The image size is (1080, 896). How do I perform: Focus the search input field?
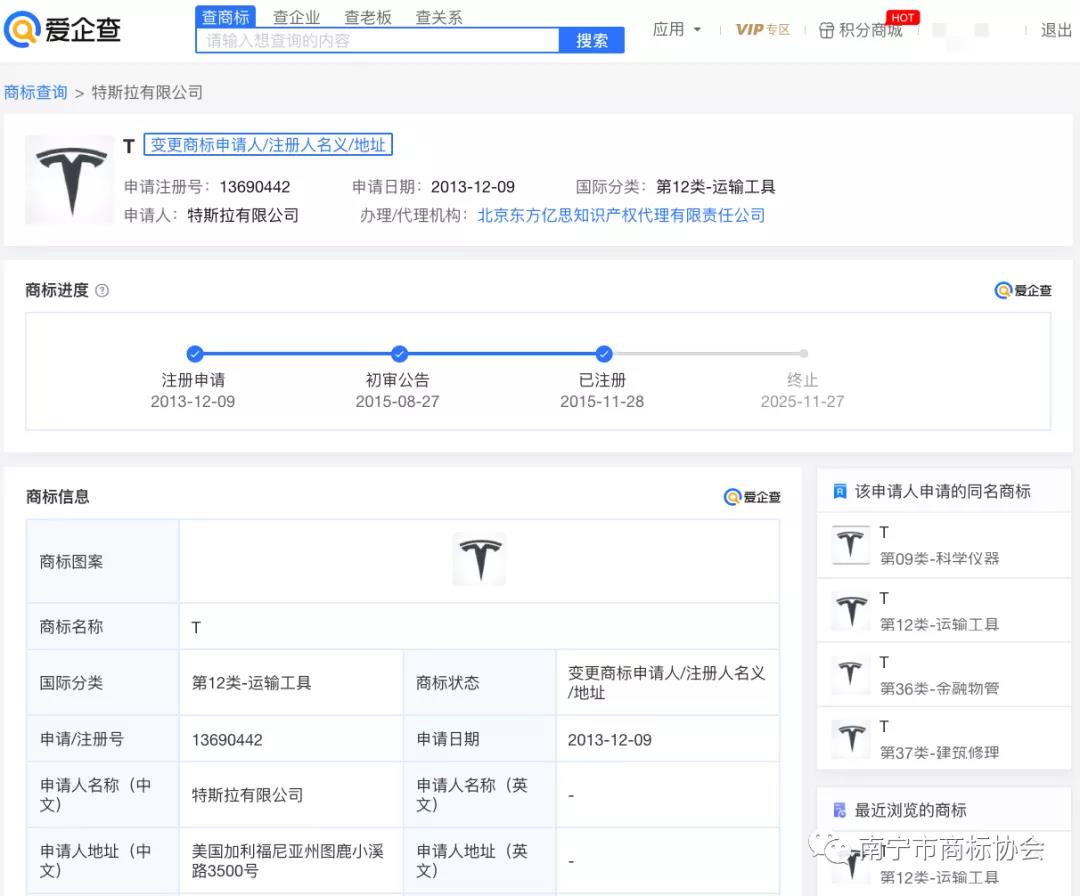click(x=377, y=41)
